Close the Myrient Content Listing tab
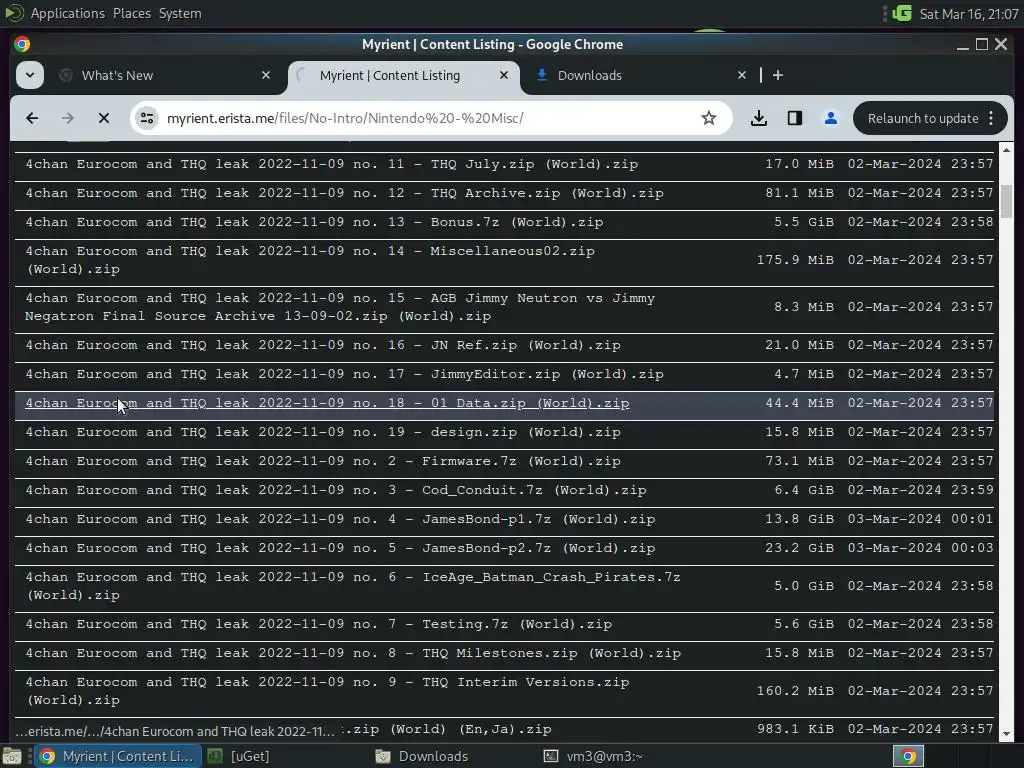 click(x=504, y=75)
